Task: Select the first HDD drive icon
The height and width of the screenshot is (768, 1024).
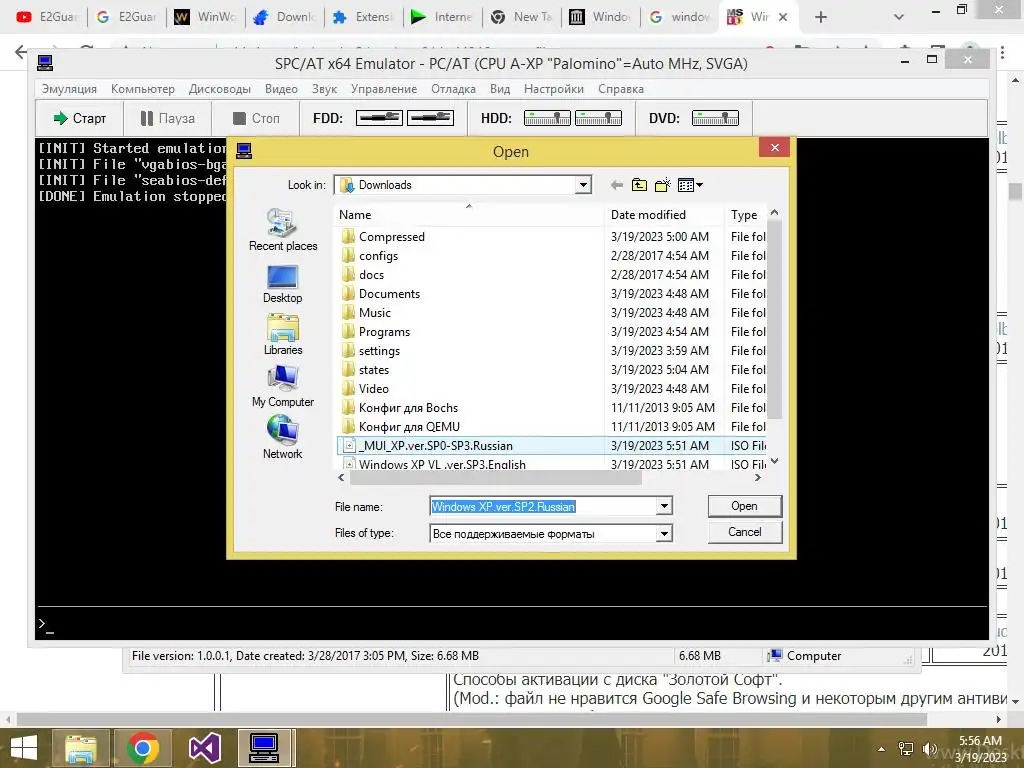Action: 547,118
